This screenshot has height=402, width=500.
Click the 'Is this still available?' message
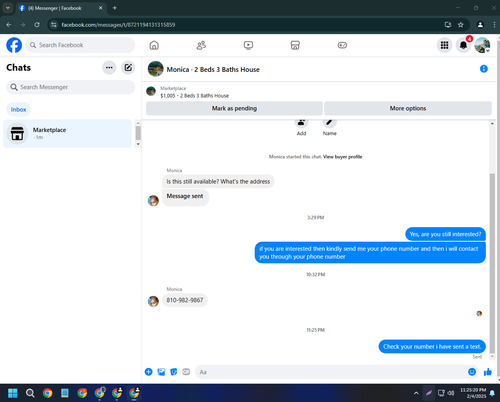[x=218, y=181]
